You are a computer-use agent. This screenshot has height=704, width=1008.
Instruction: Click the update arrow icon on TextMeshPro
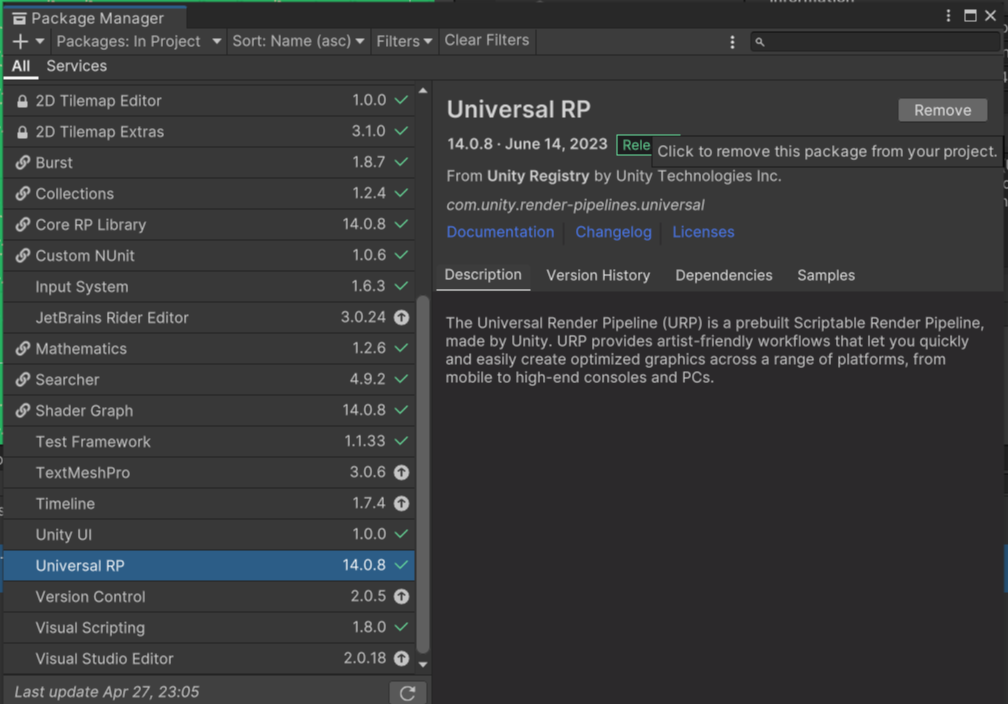[401, 473]
